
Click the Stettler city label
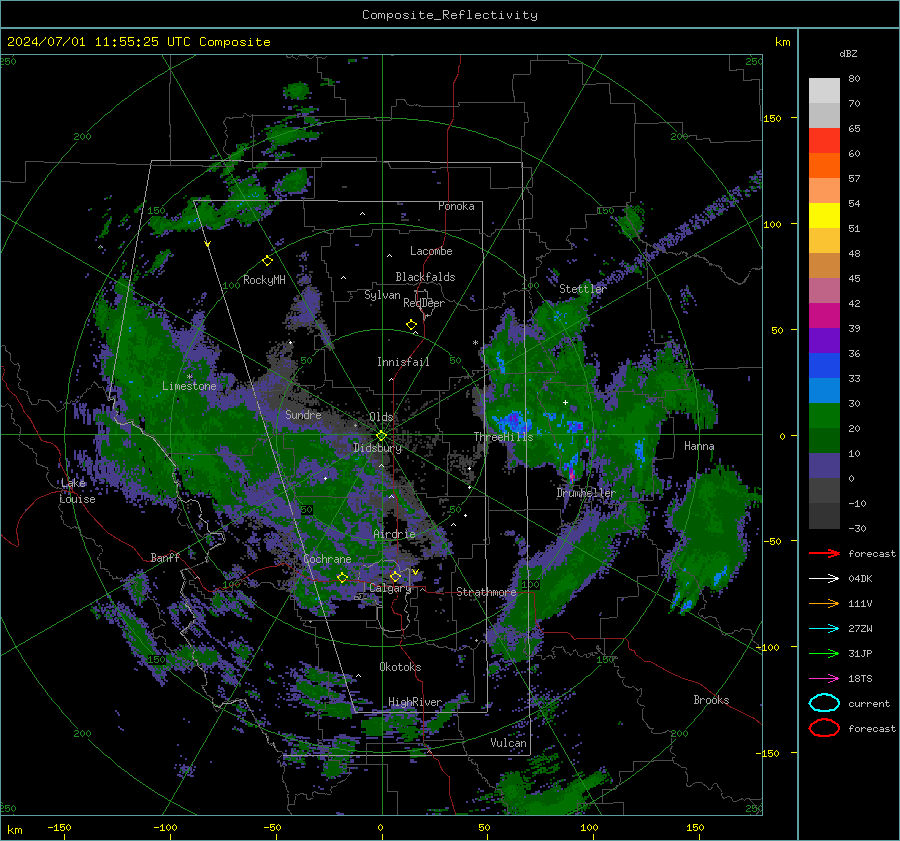(583, 289)
